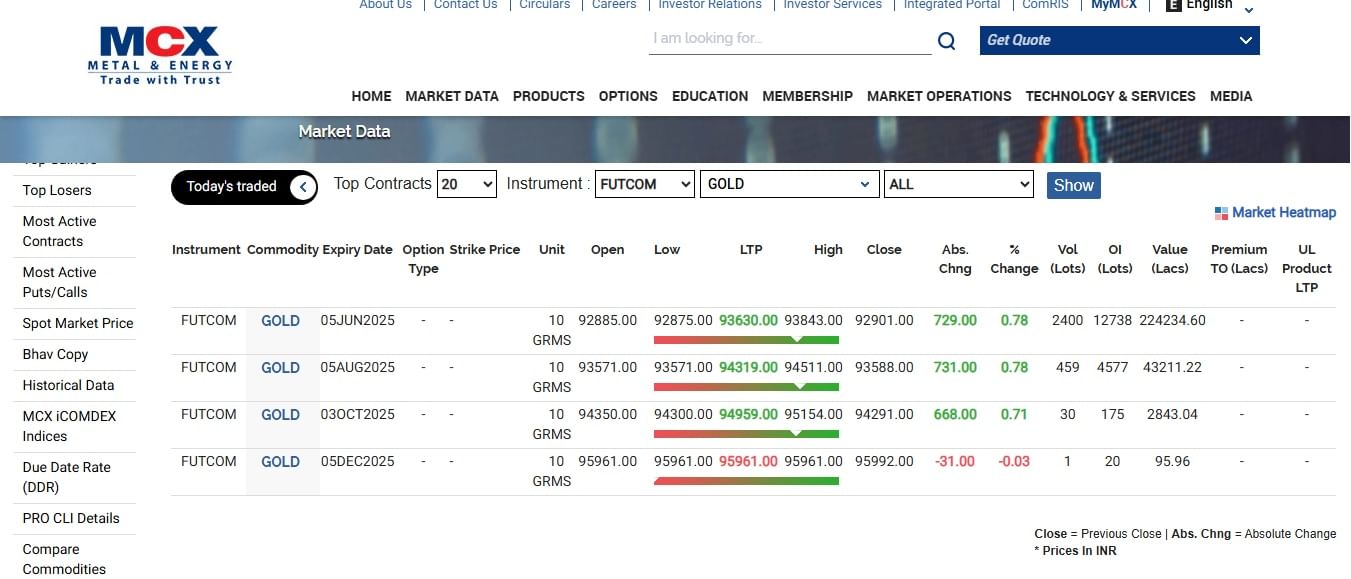Open the TECHNOLOGY & SERVICES menu
Image resolution: width=1351 pixels, height=579 pixels.
pos(1110,96)
